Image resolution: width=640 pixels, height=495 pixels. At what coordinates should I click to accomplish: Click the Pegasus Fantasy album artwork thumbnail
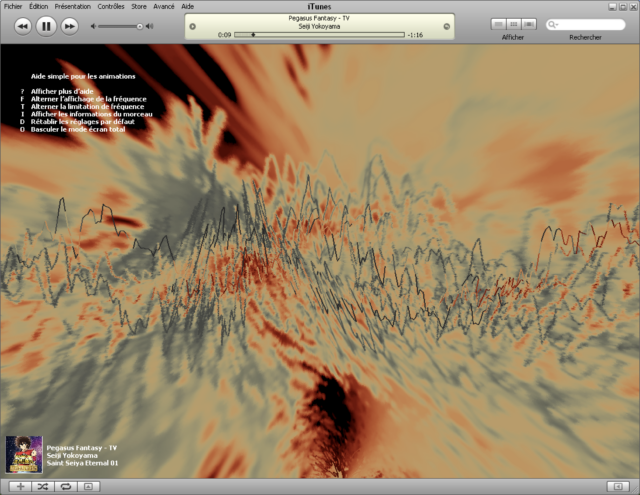[x=23, y=452]
